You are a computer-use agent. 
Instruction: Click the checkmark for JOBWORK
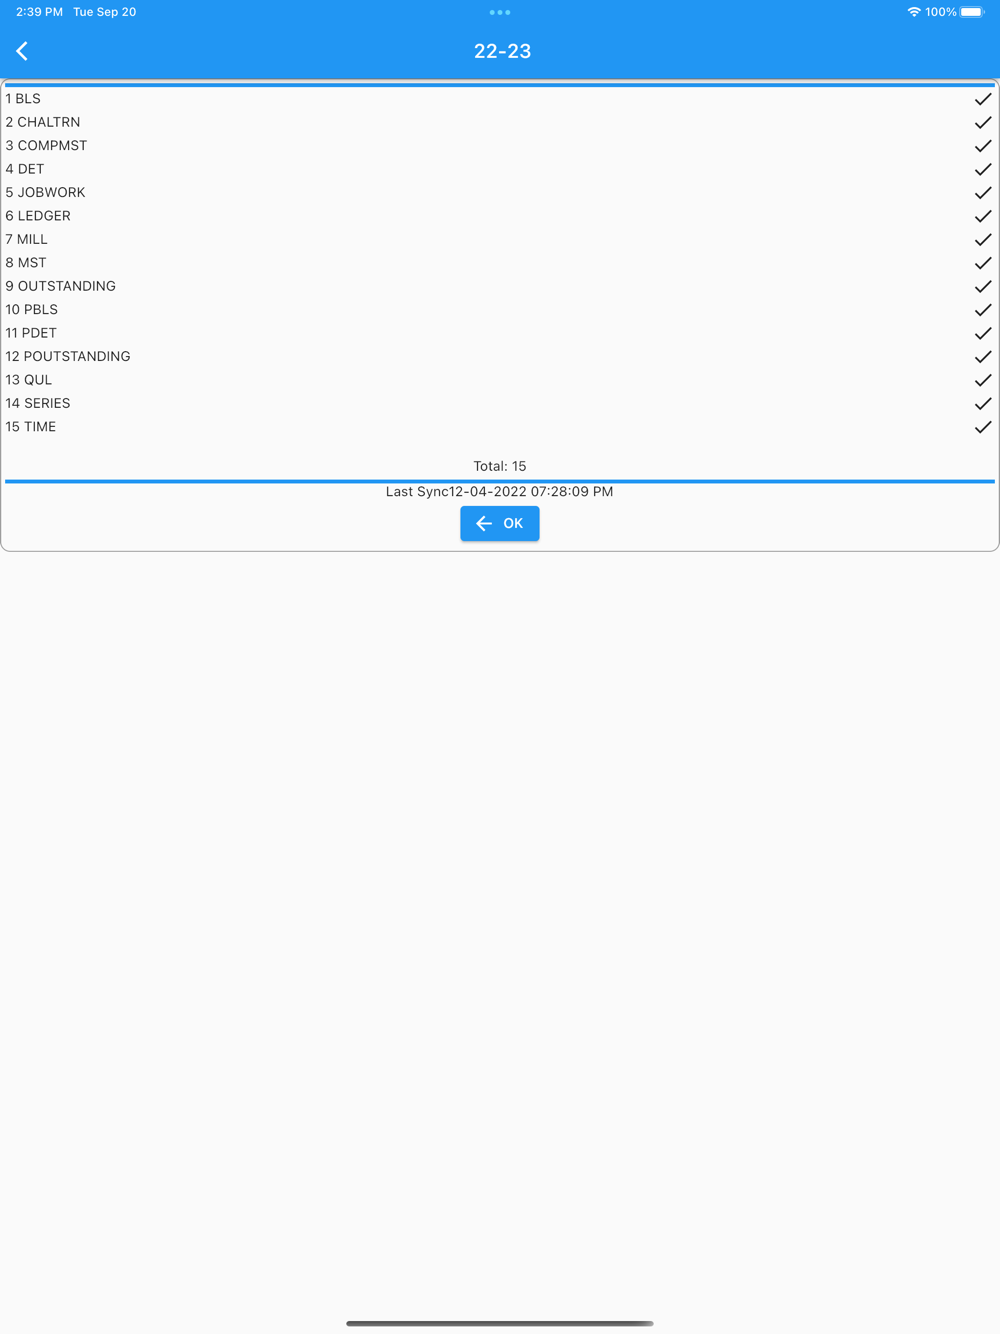pyautogui.click(x=983, y=193)
